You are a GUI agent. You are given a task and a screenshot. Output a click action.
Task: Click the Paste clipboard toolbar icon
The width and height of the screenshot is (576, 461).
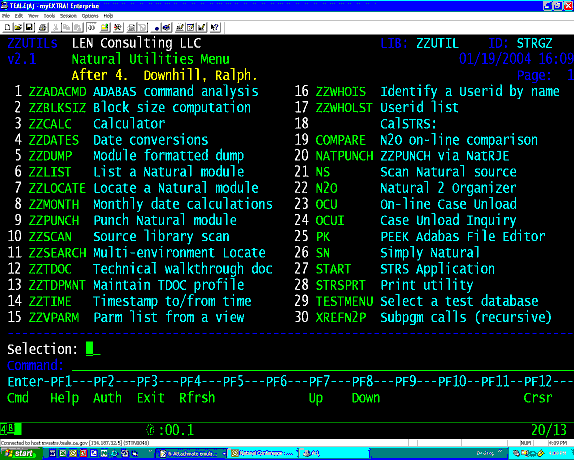78,27
